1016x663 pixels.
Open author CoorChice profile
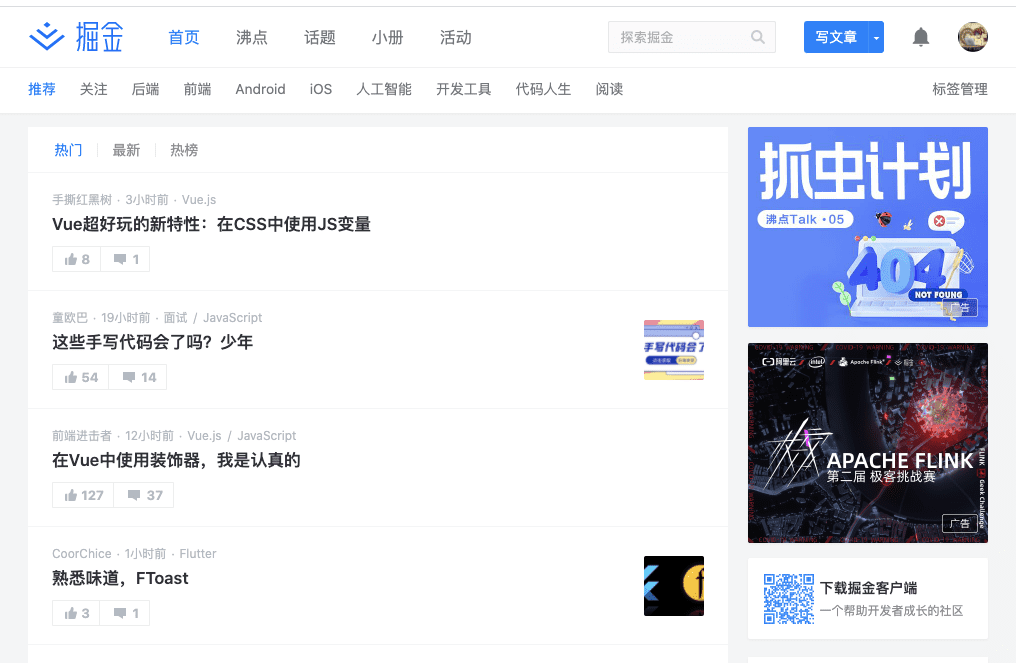82,553
